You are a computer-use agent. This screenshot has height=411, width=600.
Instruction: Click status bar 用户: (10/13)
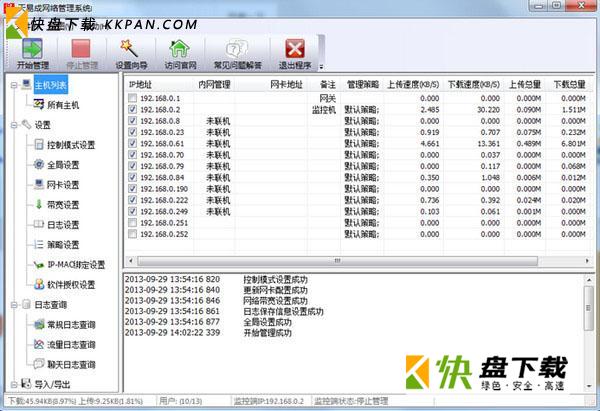181,401
